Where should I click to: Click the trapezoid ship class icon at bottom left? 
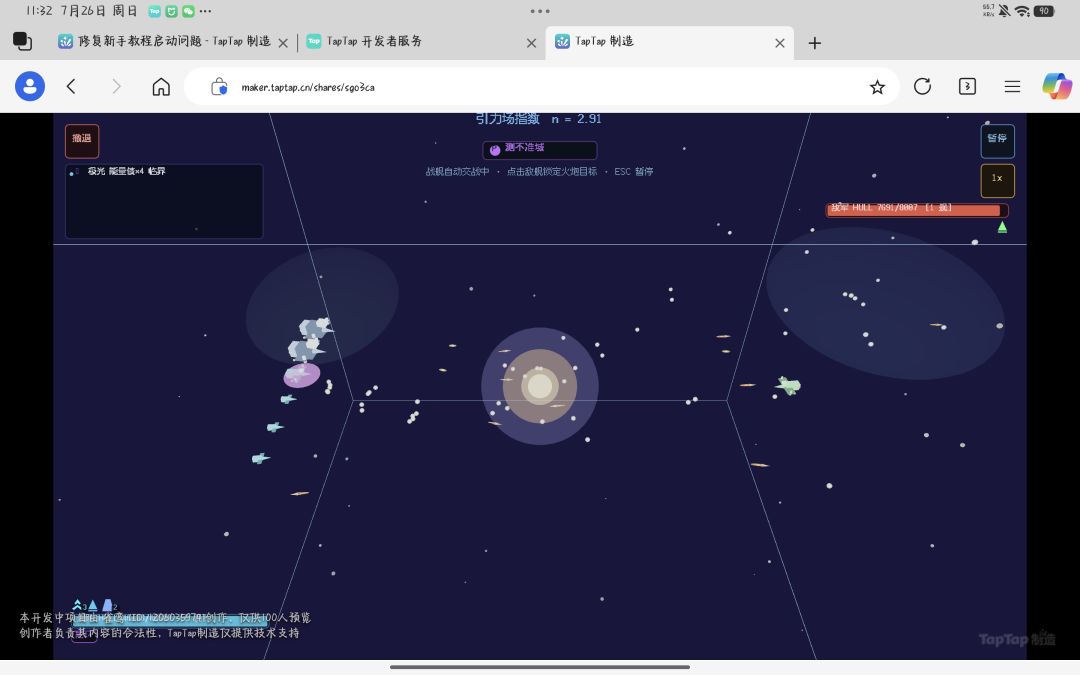[107, 605]
